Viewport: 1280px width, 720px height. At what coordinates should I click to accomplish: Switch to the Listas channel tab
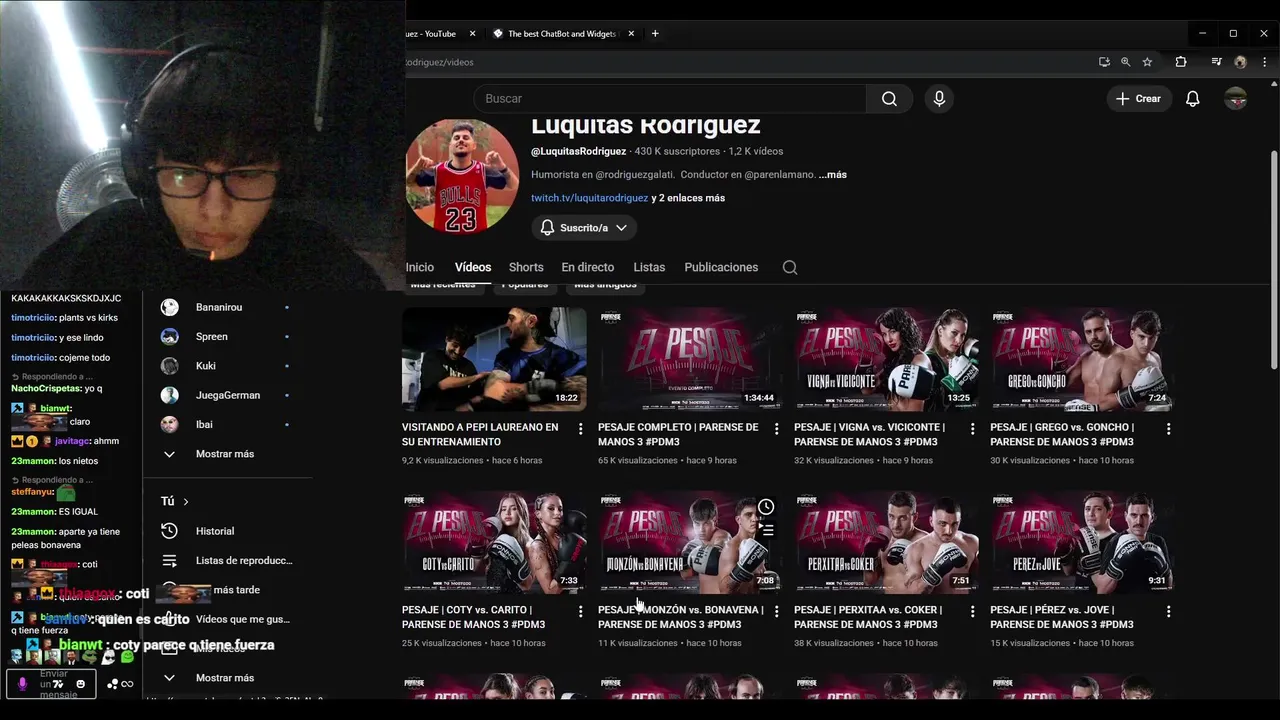[649, 267]
